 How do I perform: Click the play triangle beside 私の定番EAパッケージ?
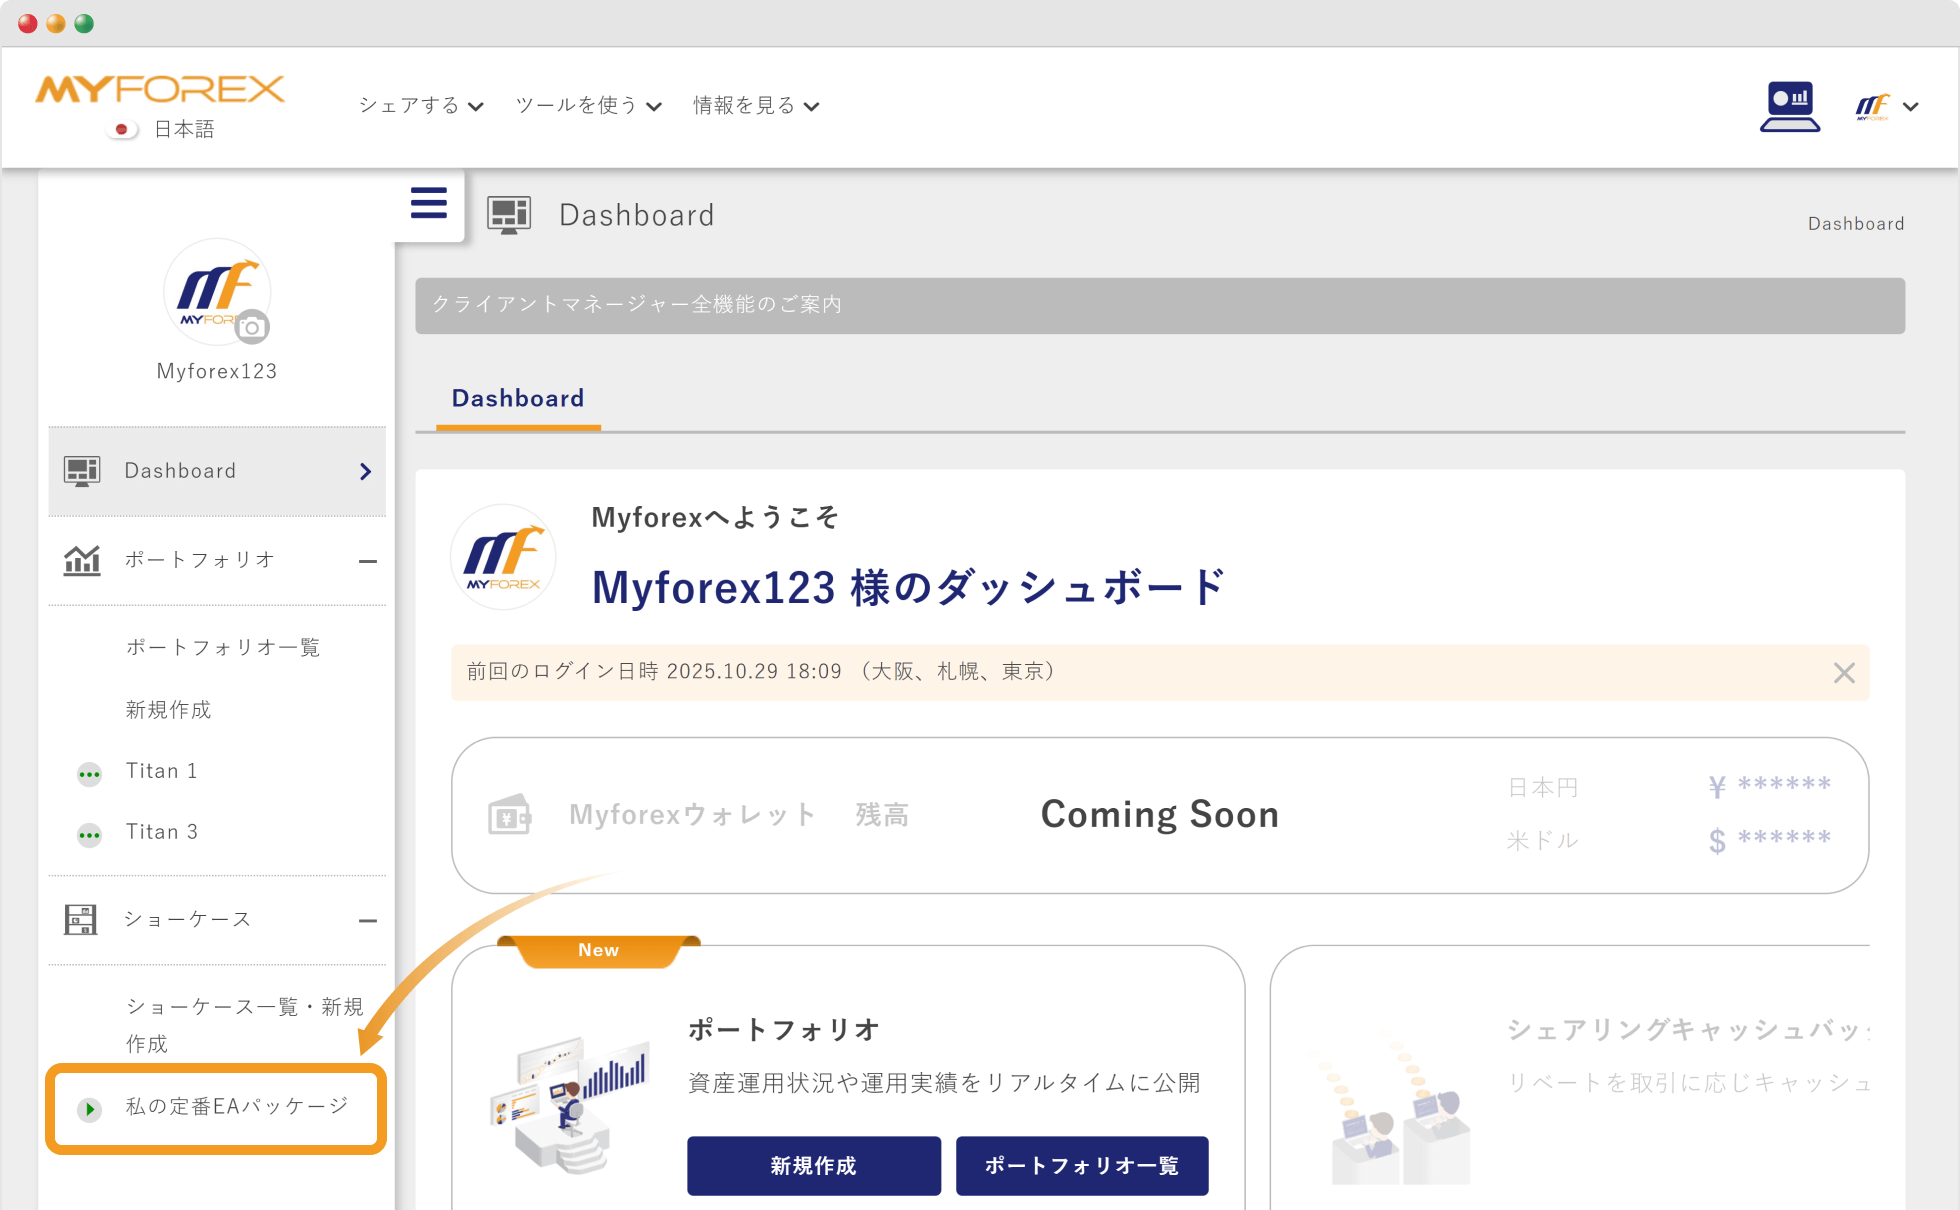pos(88,1108)
